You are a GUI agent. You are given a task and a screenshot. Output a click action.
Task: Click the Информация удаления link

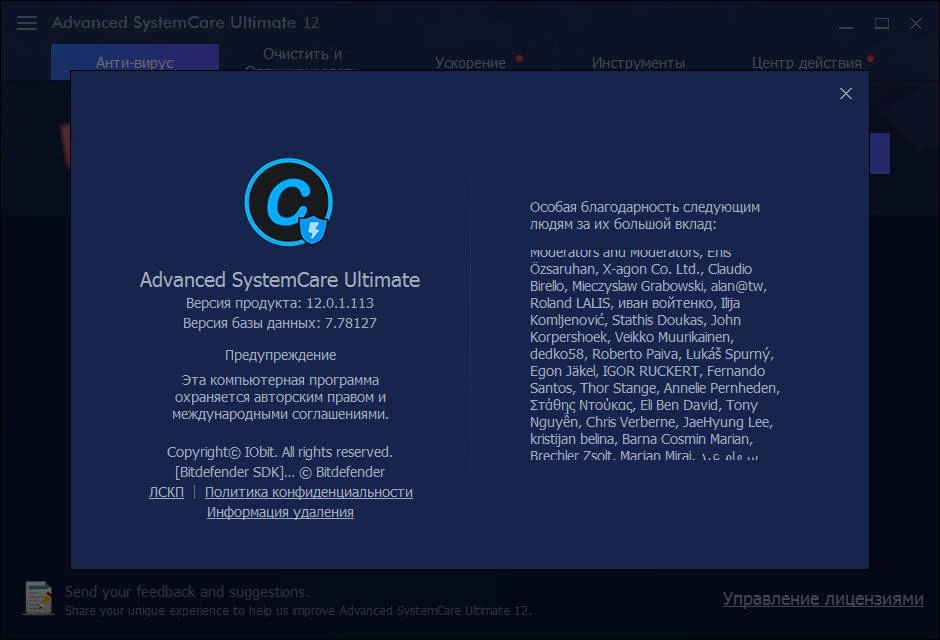pyautogui.click(x=280, y=512)
